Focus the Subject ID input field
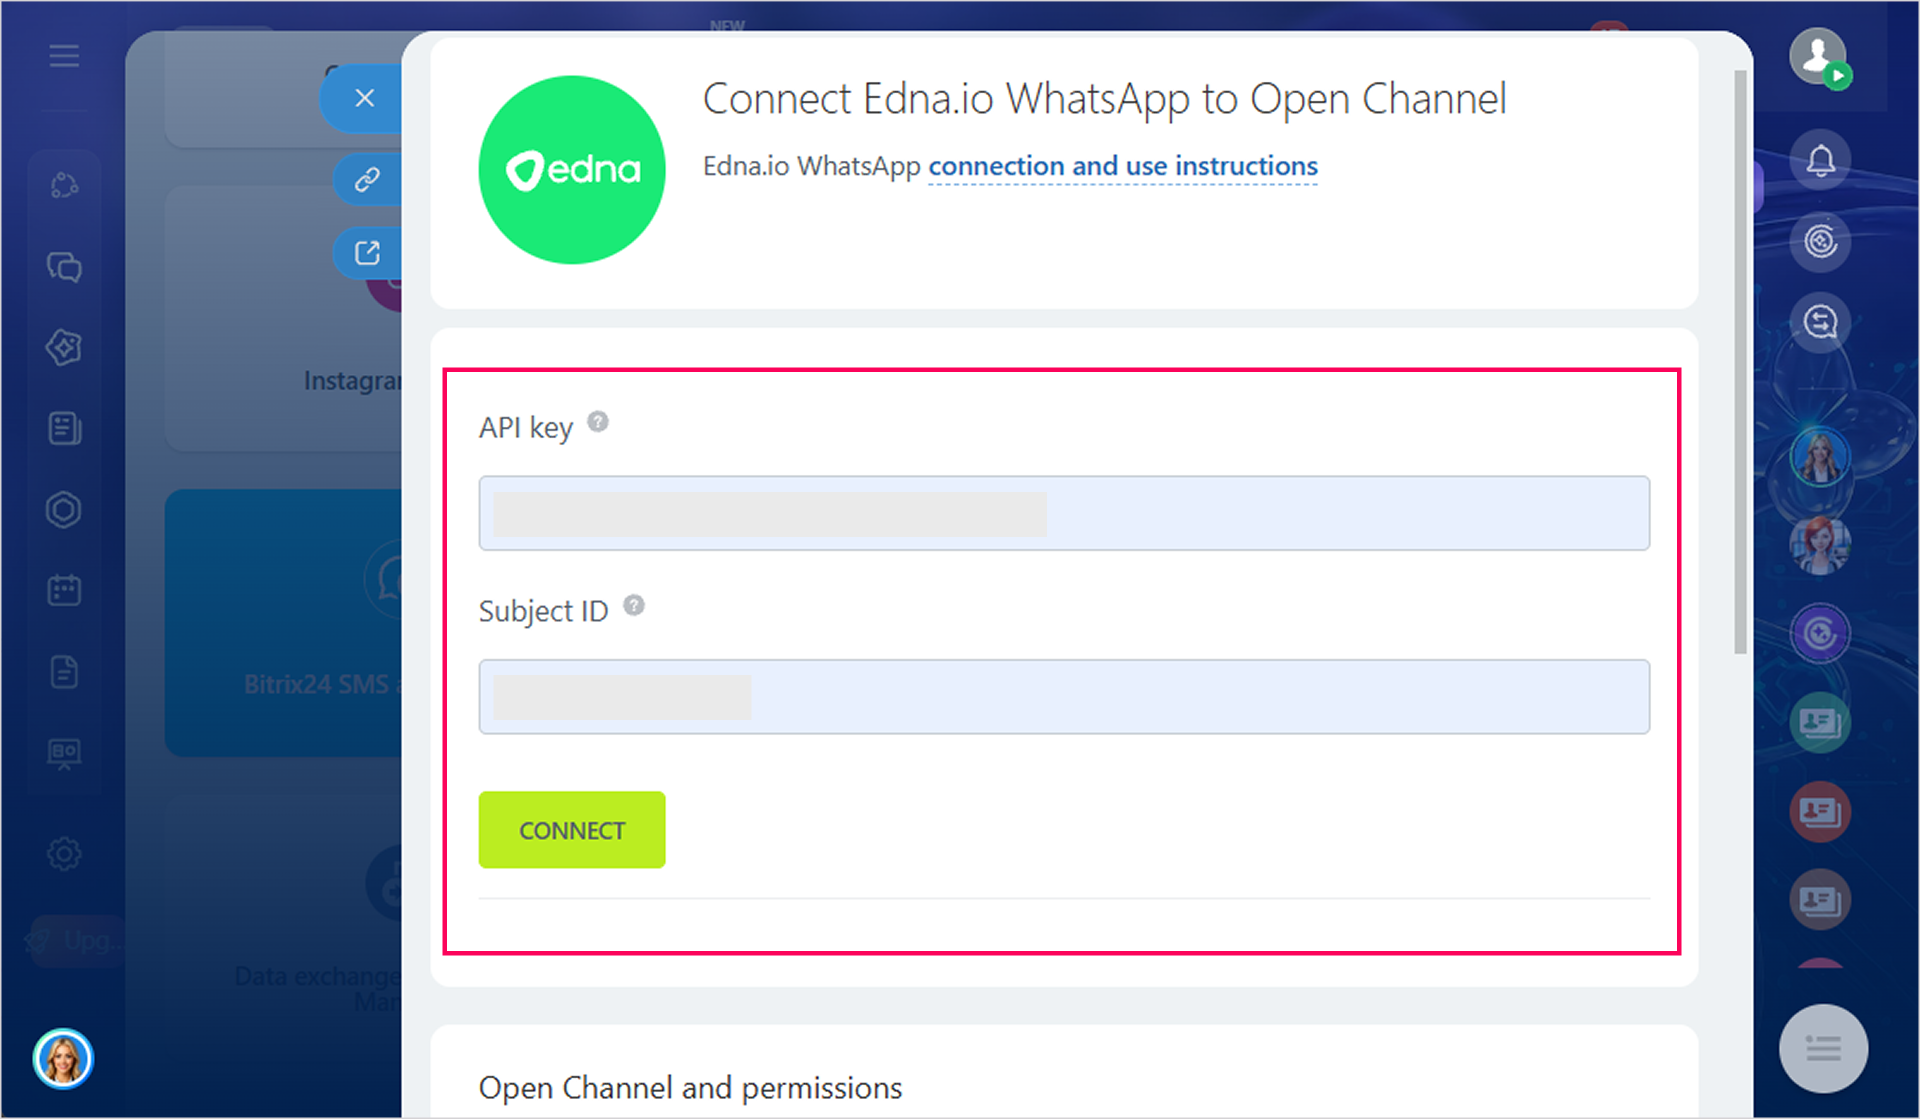The image size is (1920, 1119). coord(1064,697)
